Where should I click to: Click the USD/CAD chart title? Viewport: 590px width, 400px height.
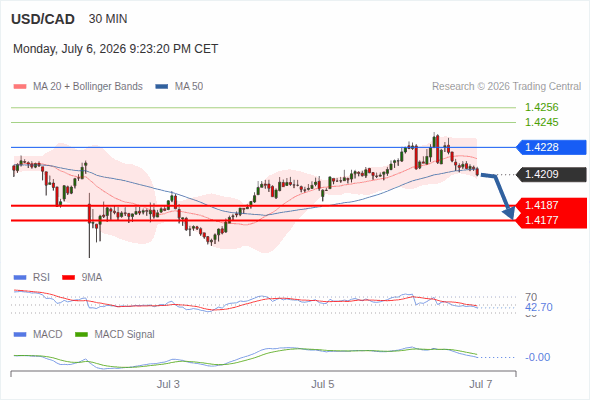(x=43, y=19)
